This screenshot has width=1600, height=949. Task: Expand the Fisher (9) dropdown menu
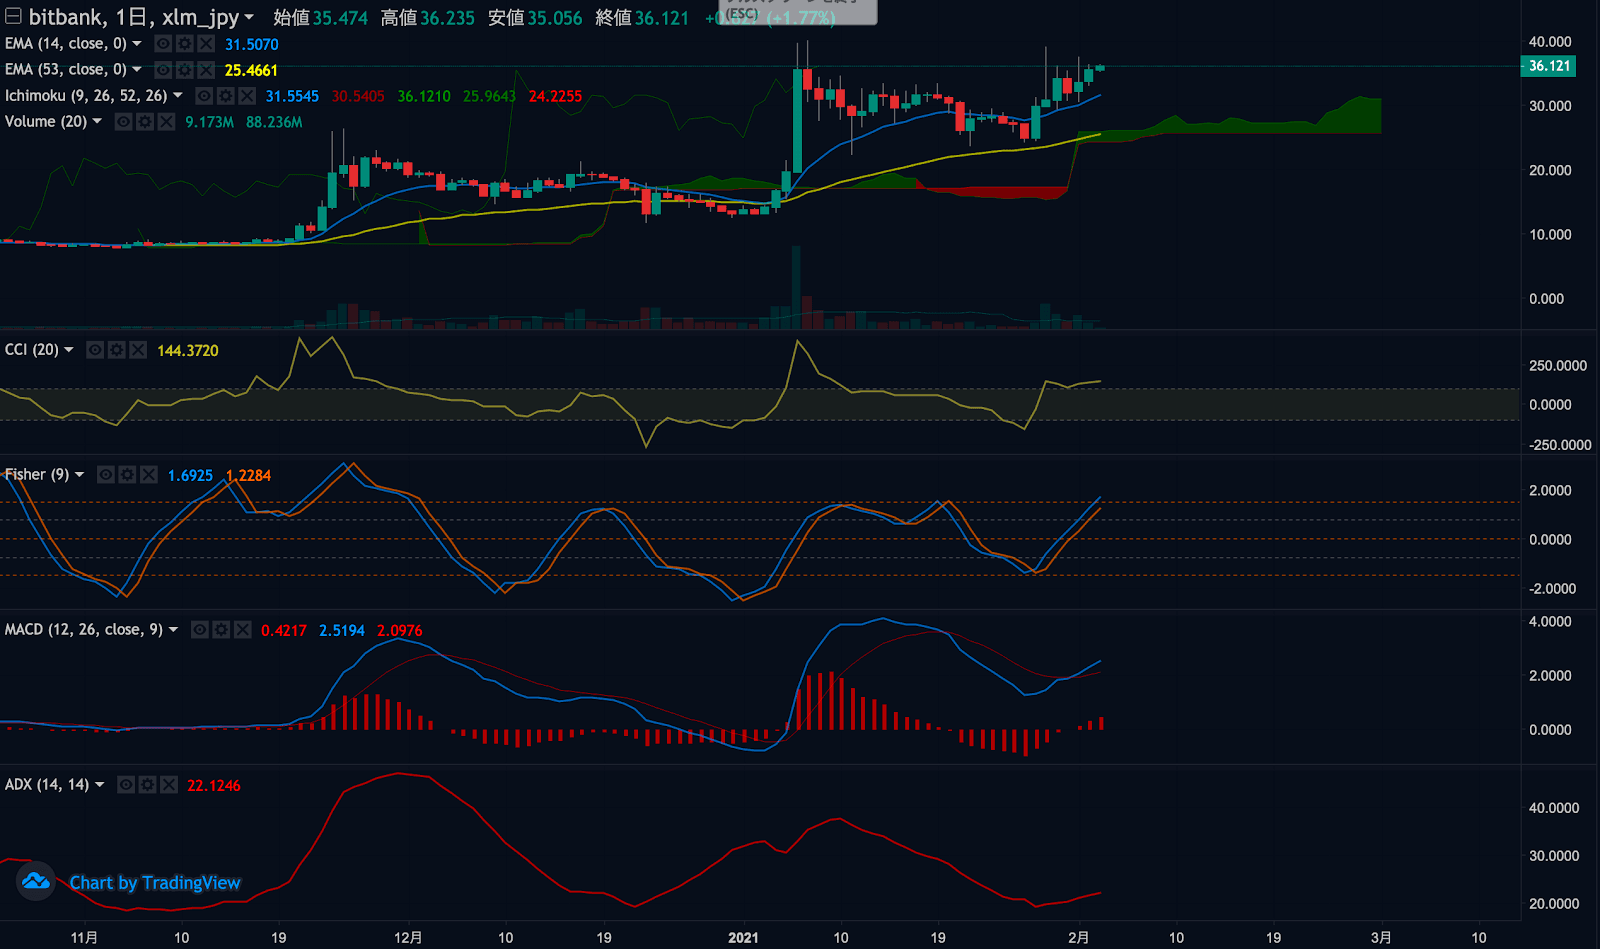click(79, 475)
